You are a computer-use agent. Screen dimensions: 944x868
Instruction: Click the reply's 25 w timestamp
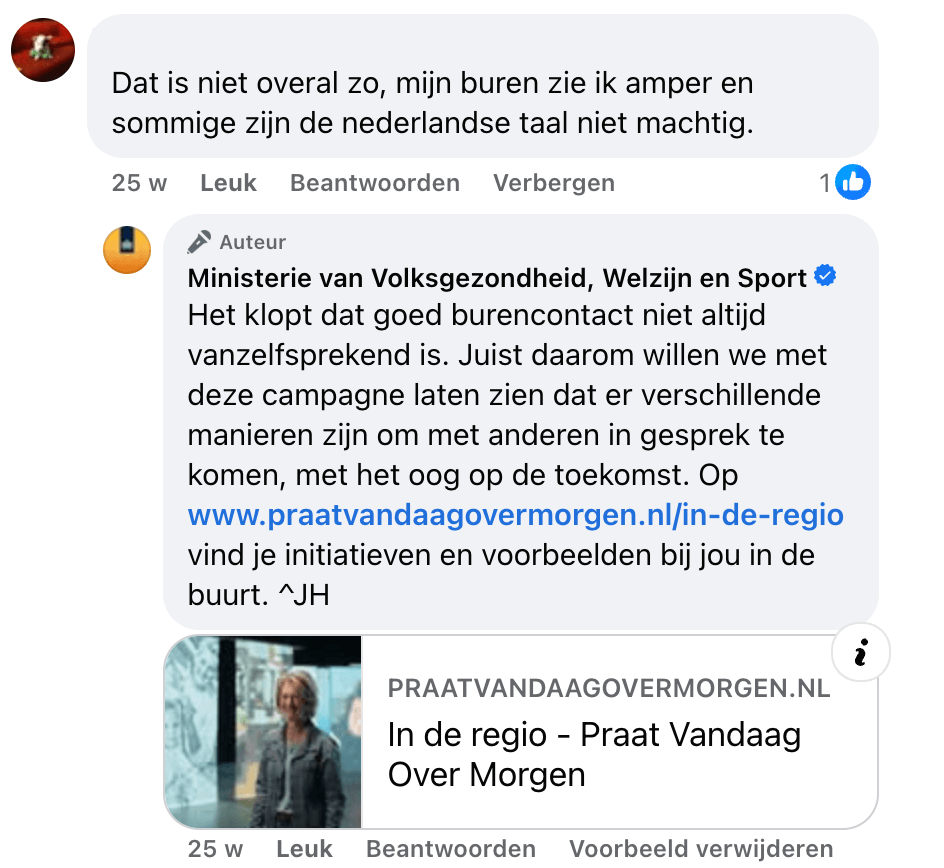point(215,849)
